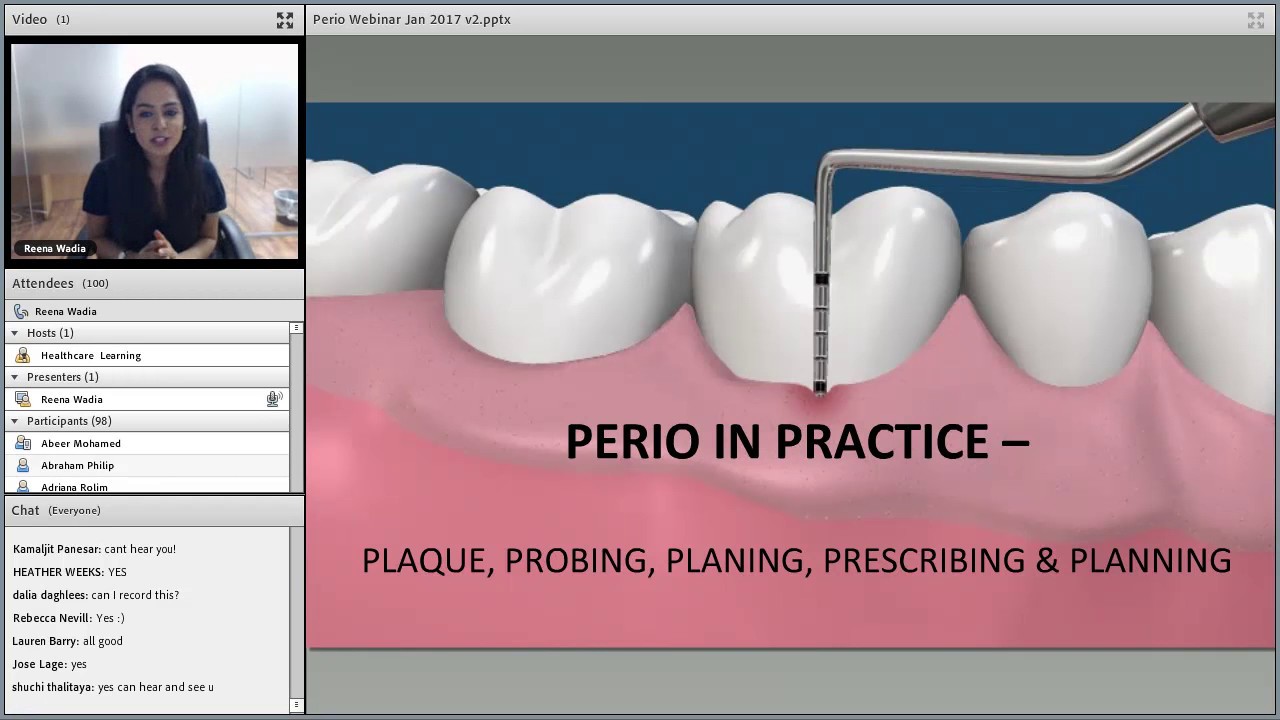Click the Reena Wadia name beside the phone icon

[x=66, y=311]
